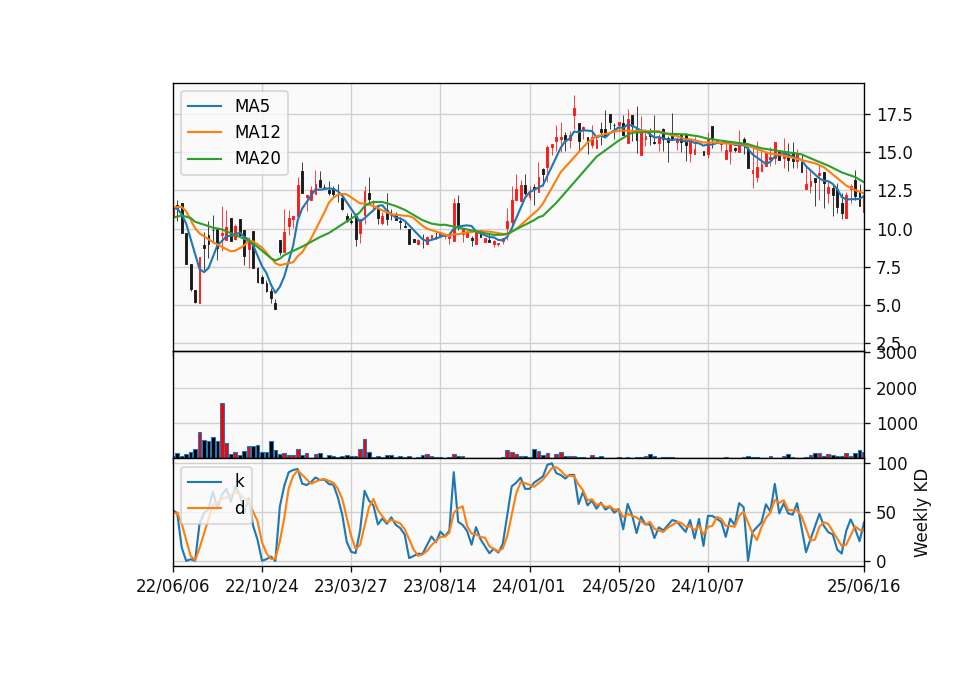Click the 10.0 price axis tick

pos(894,230)
